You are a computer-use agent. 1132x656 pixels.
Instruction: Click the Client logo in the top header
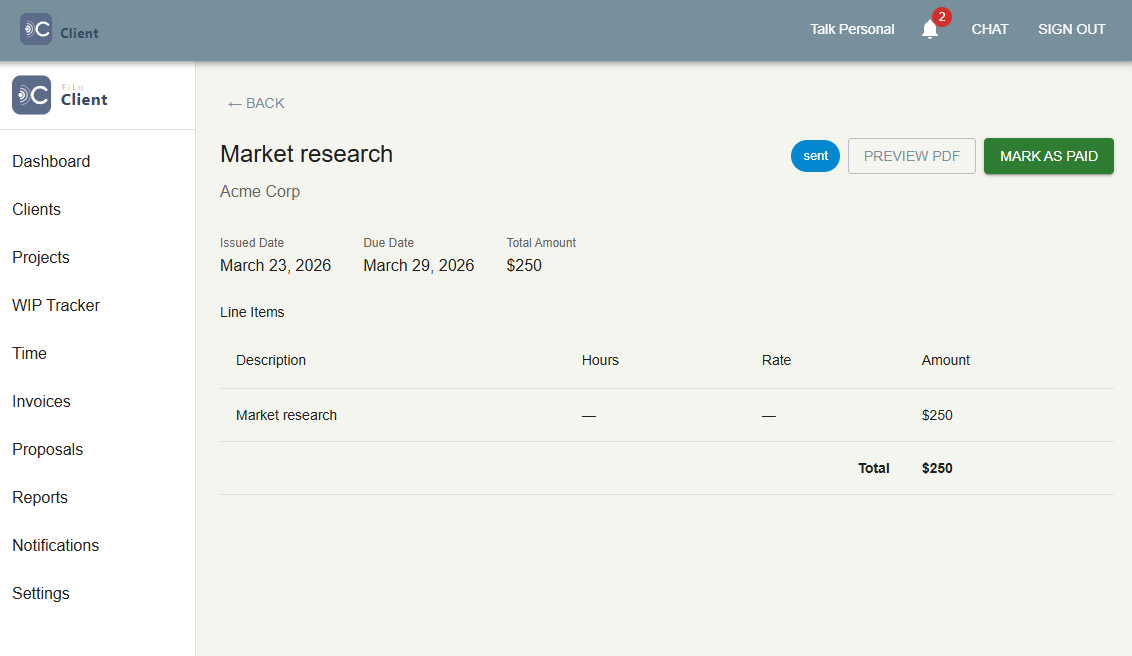coord(58,30)
